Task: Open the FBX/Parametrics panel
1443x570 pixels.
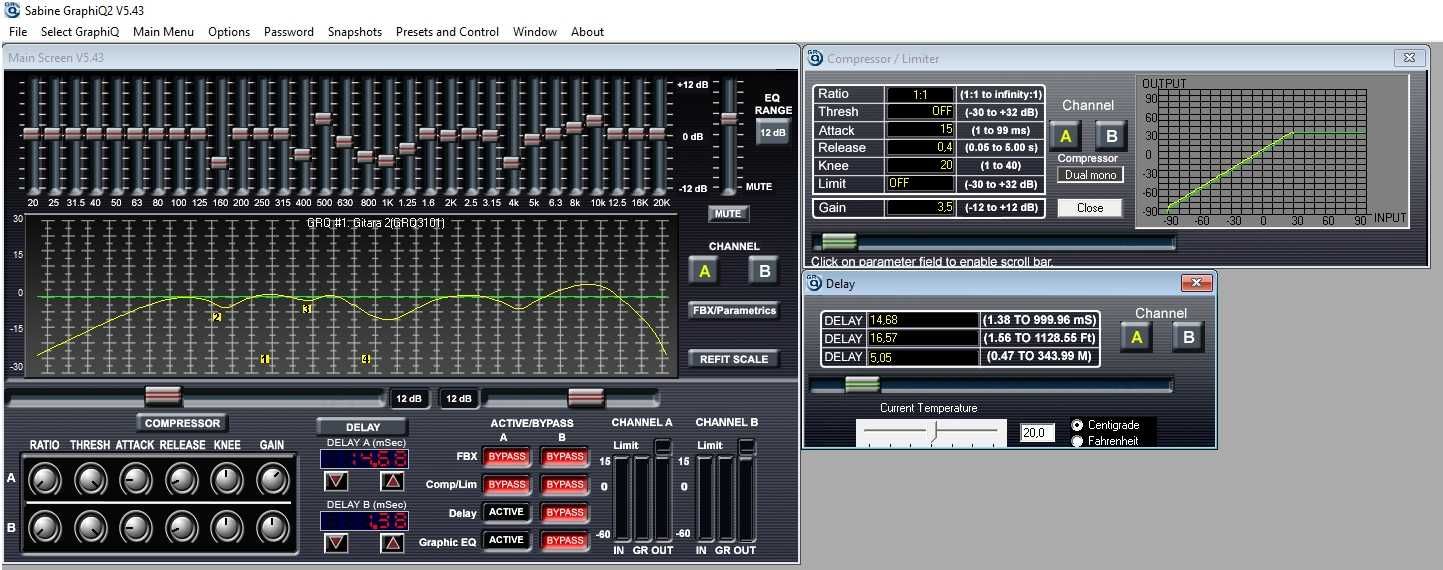Action: (734, 310)
